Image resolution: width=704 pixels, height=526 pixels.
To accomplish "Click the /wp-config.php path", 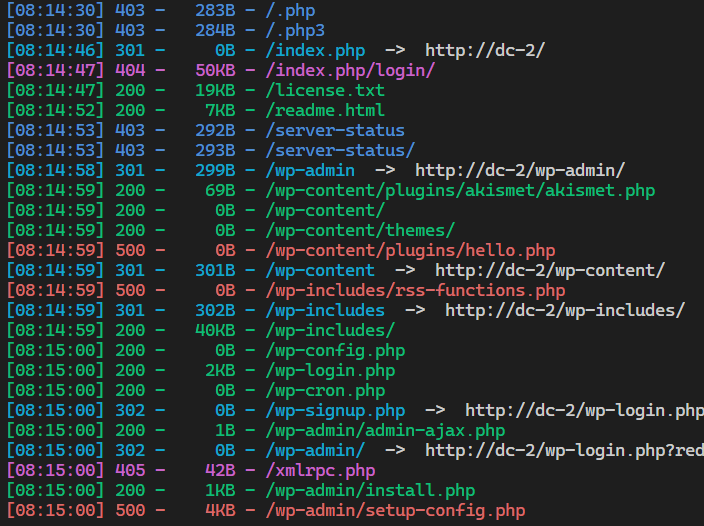I will [335, 350].
